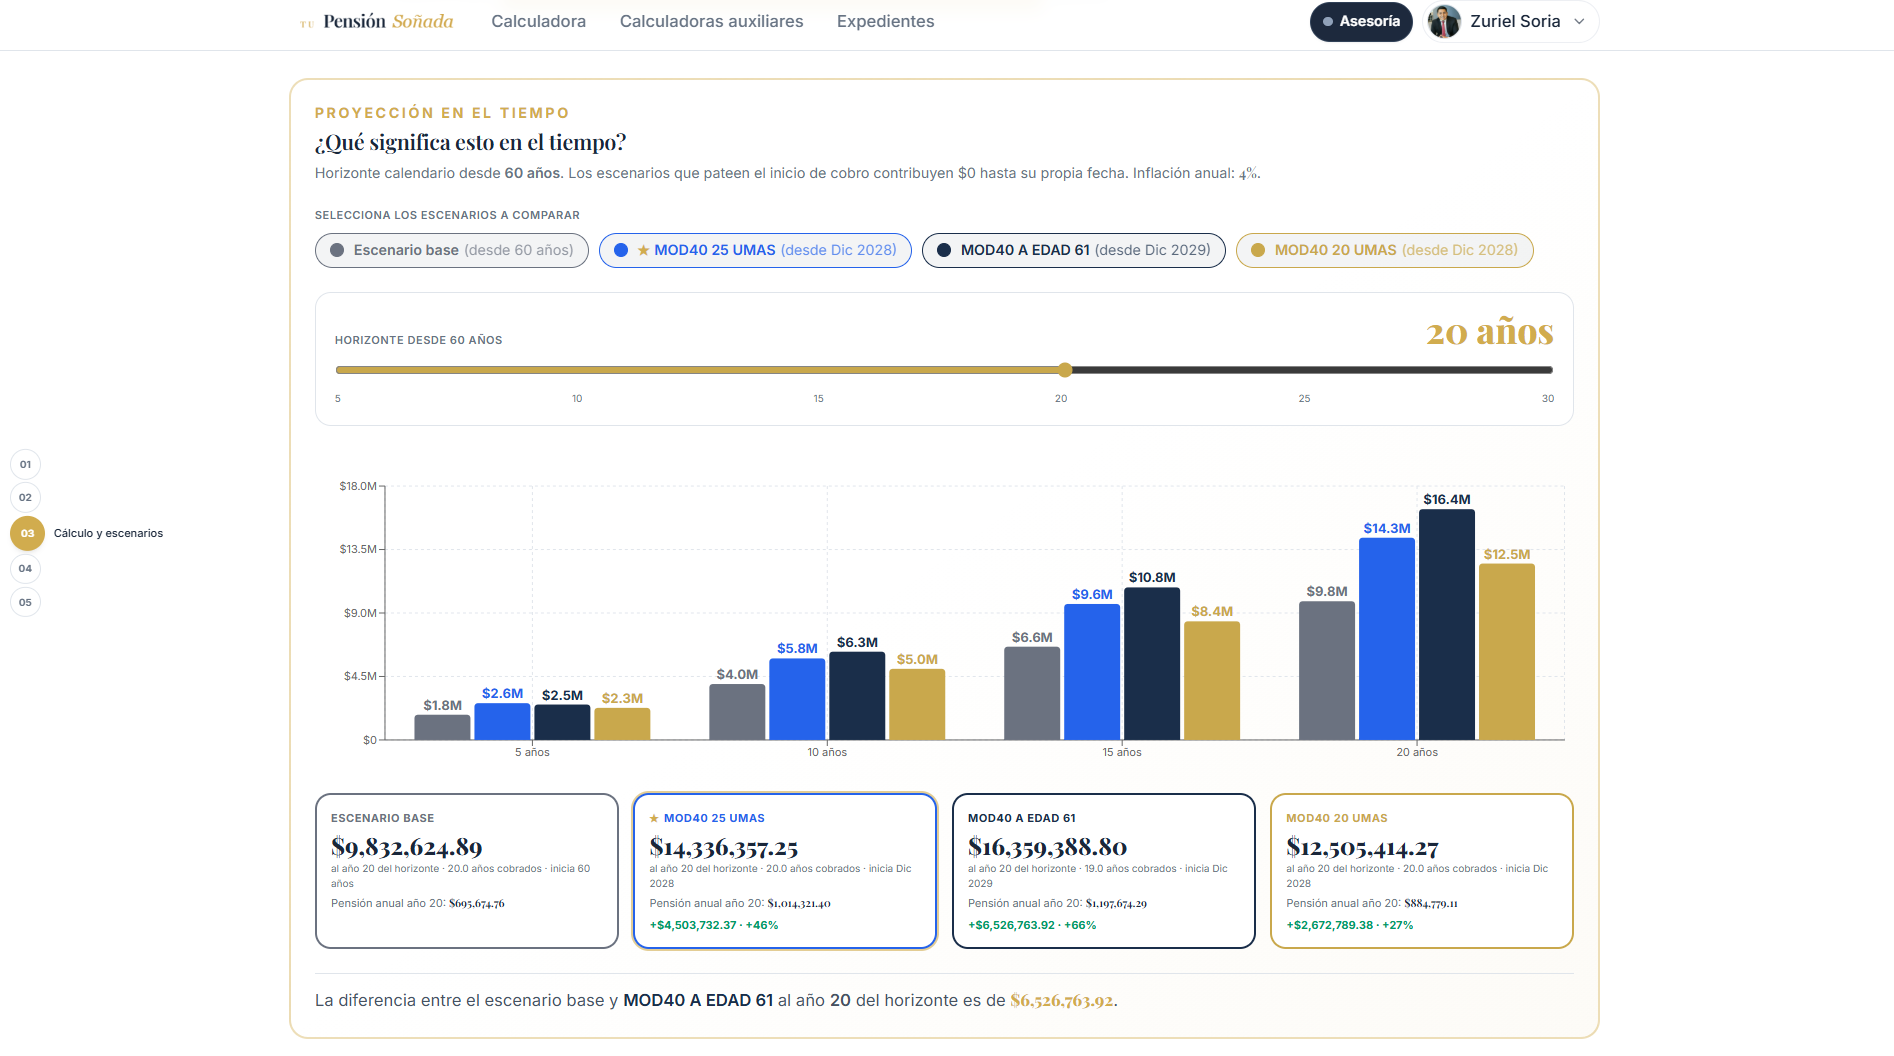Screen dimensions: 1894x1056
Task: Jump to step 05 in side navigation
Action: (25, 602)
